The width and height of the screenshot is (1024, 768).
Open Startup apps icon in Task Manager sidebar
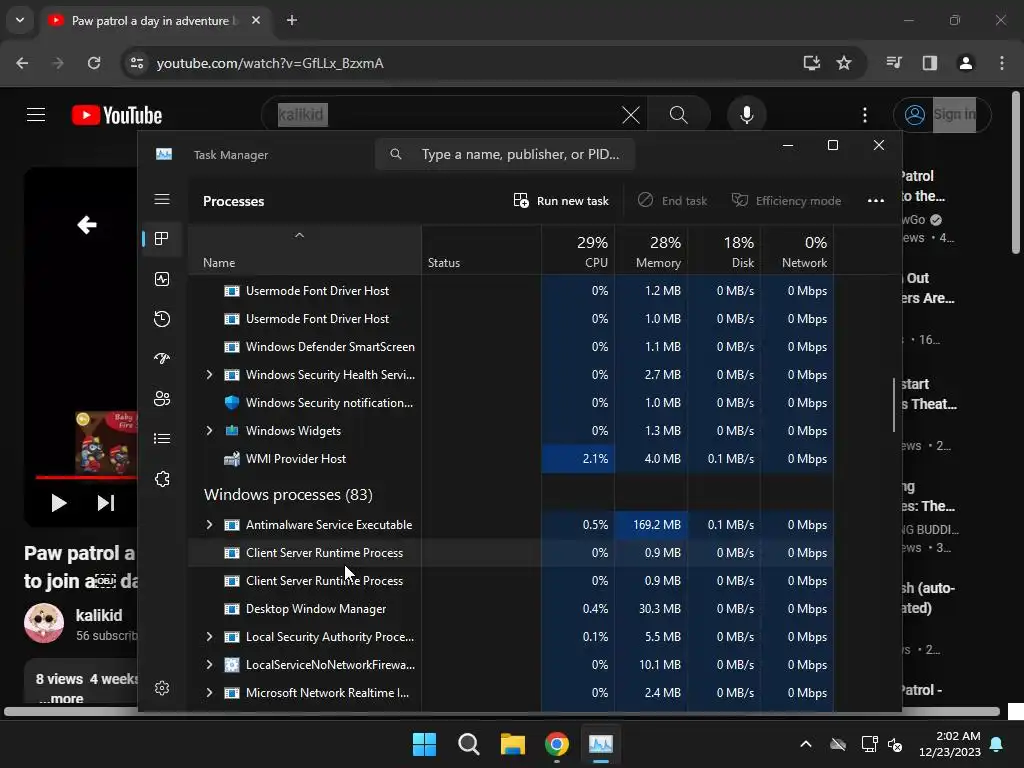(x=162, y=359)
